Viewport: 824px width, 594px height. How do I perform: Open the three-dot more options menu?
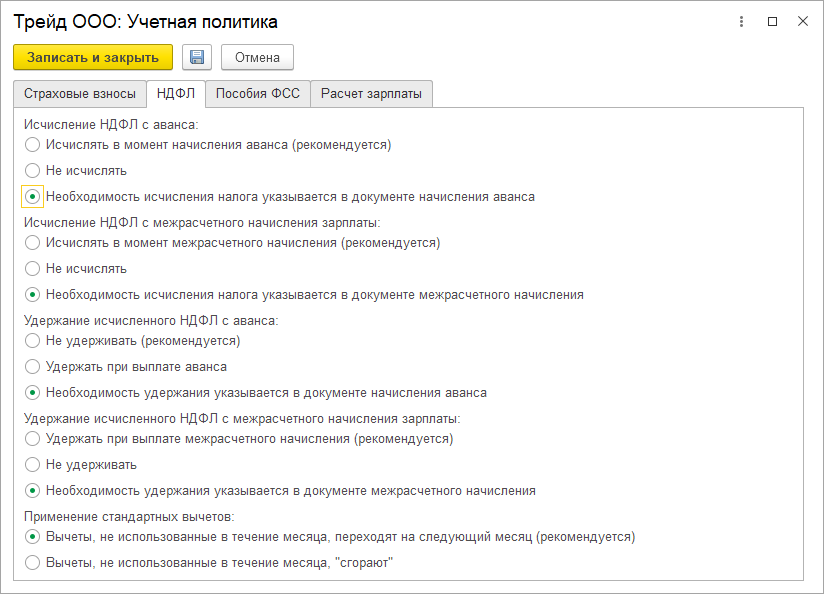point(741,21)
